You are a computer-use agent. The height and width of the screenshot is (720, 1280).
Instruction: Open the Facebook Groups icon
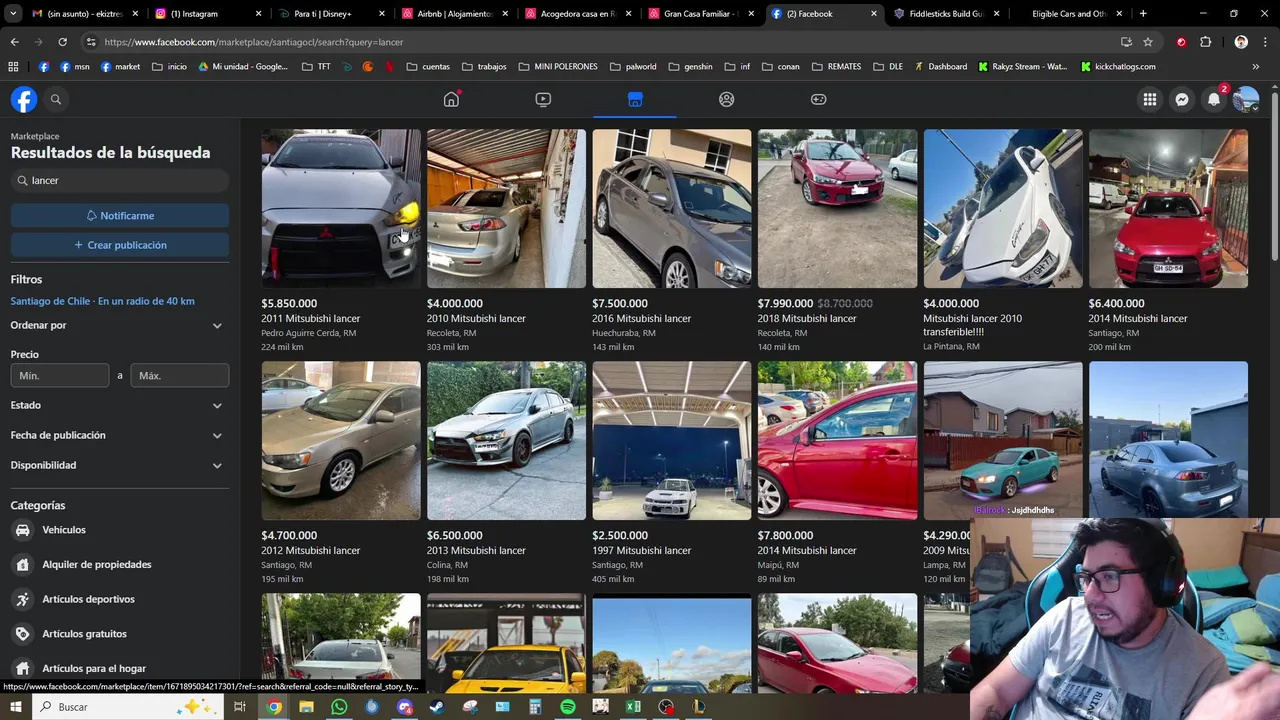[x=727, y=99]
